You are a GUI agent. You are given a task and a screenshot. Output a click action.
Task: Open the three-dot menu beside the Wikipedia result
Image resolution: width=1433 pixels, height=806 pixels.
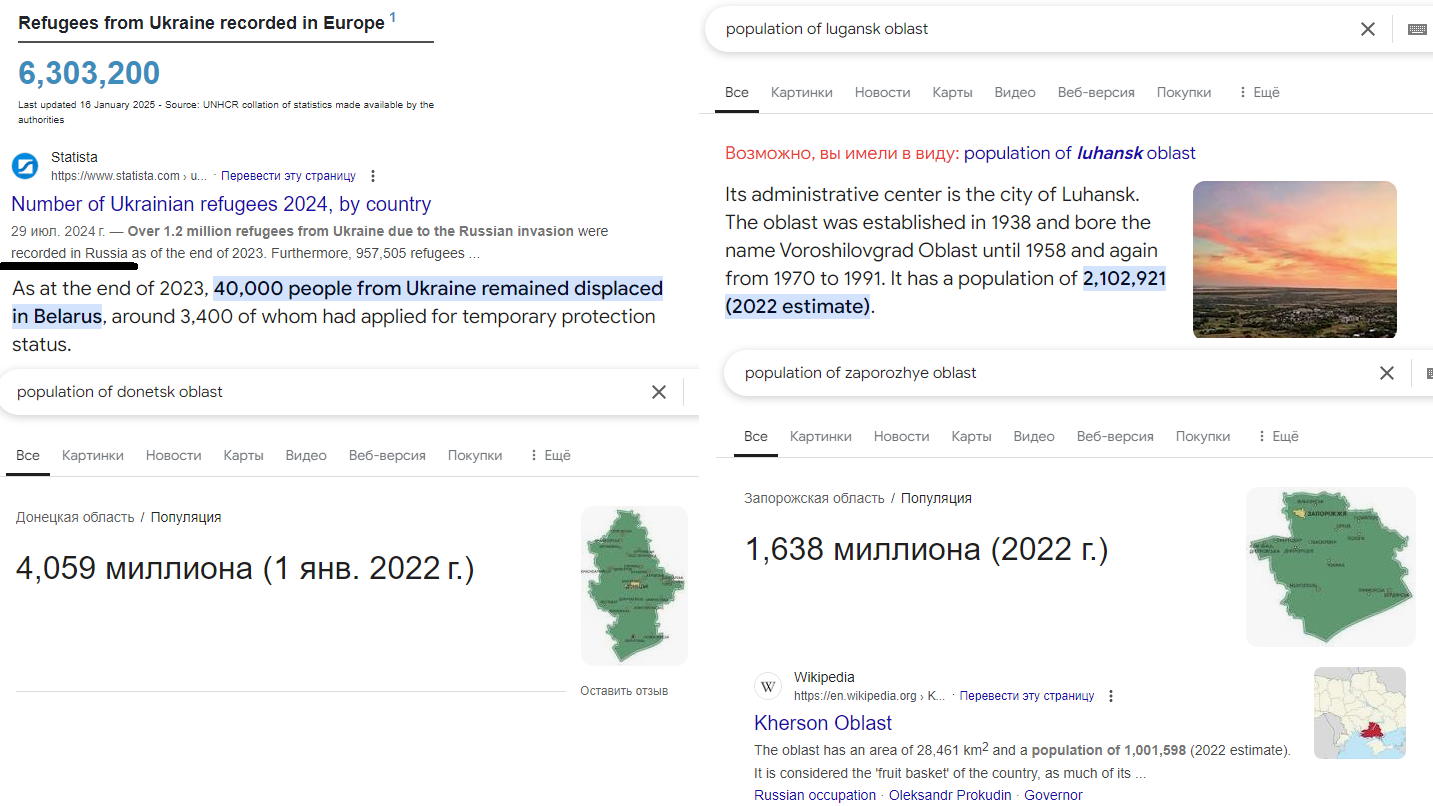point(1111,696)
